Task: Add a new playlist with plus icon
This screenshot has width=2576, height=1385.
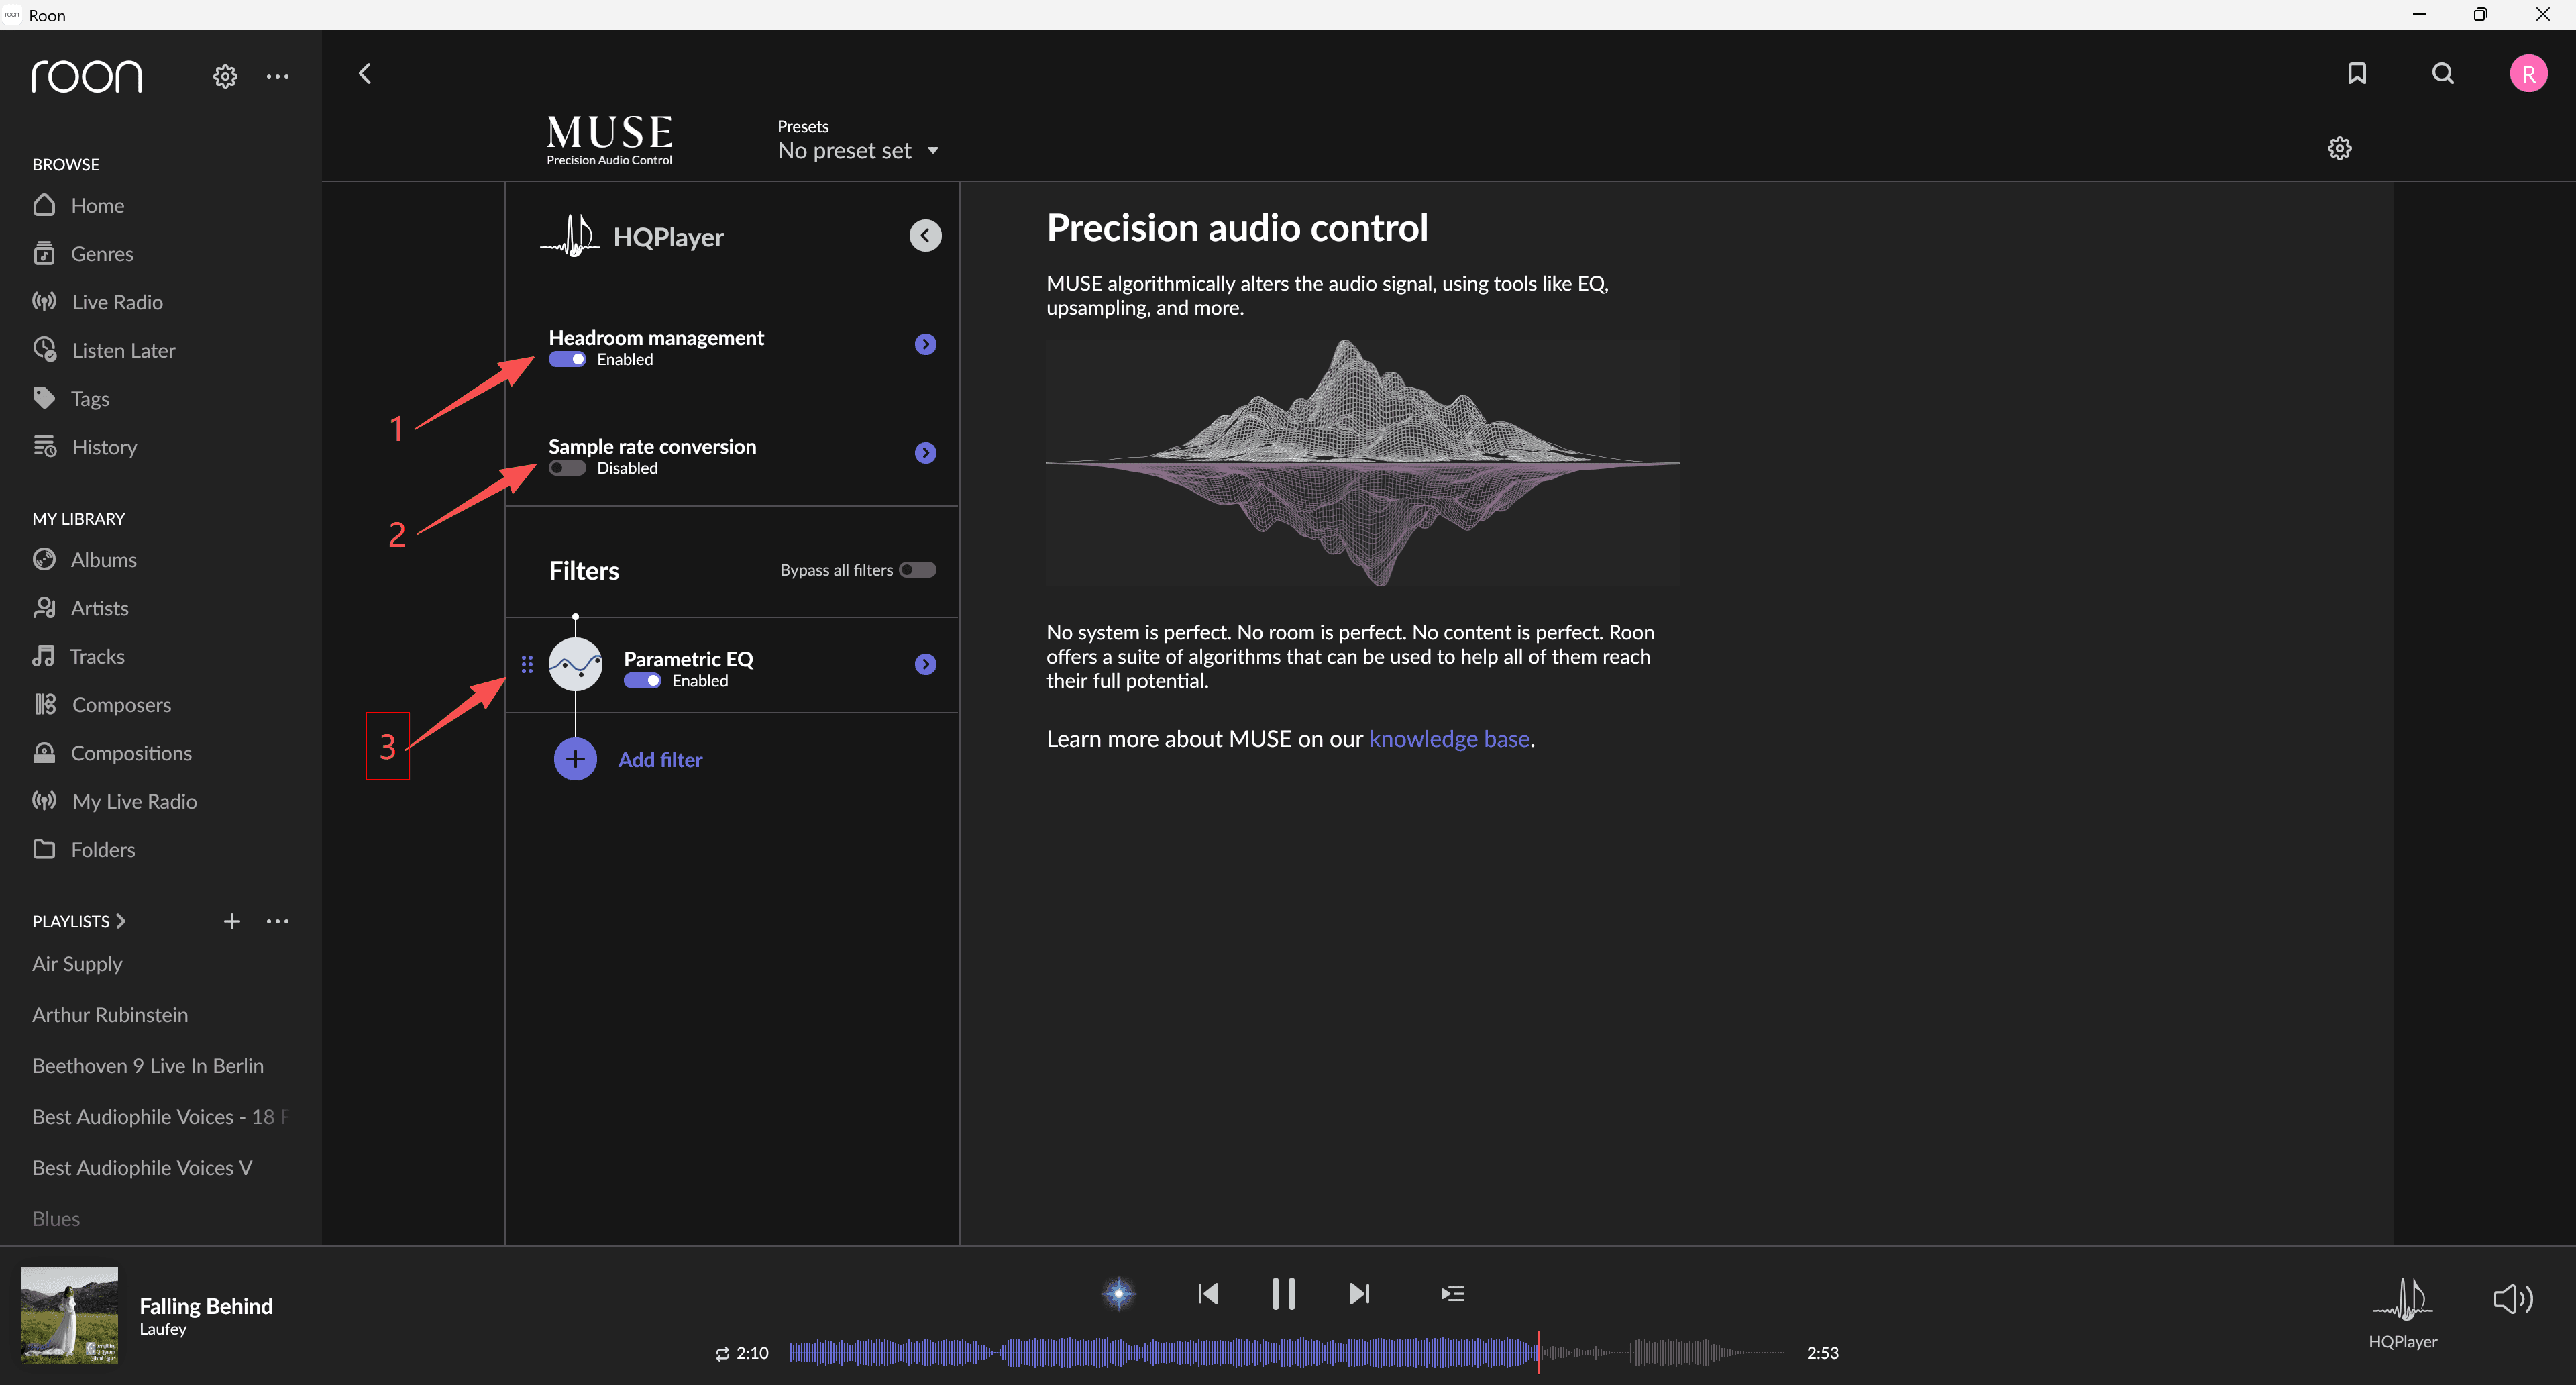Action: pyautogui.click(x=232, y=921)
